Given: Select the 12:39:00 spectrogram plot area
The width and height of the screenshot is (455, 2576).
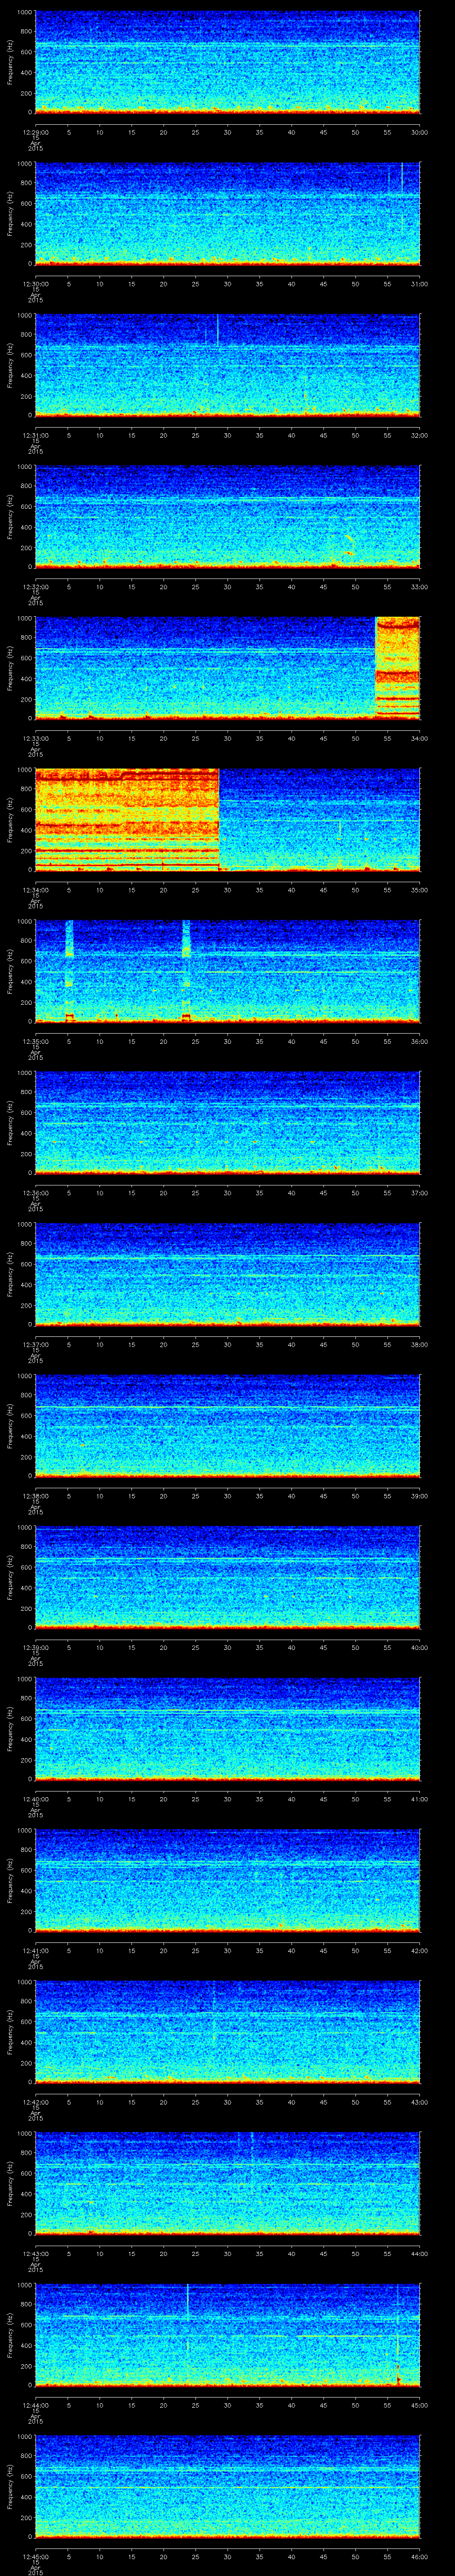Looking at the screenshot, I should [227, 1577].
